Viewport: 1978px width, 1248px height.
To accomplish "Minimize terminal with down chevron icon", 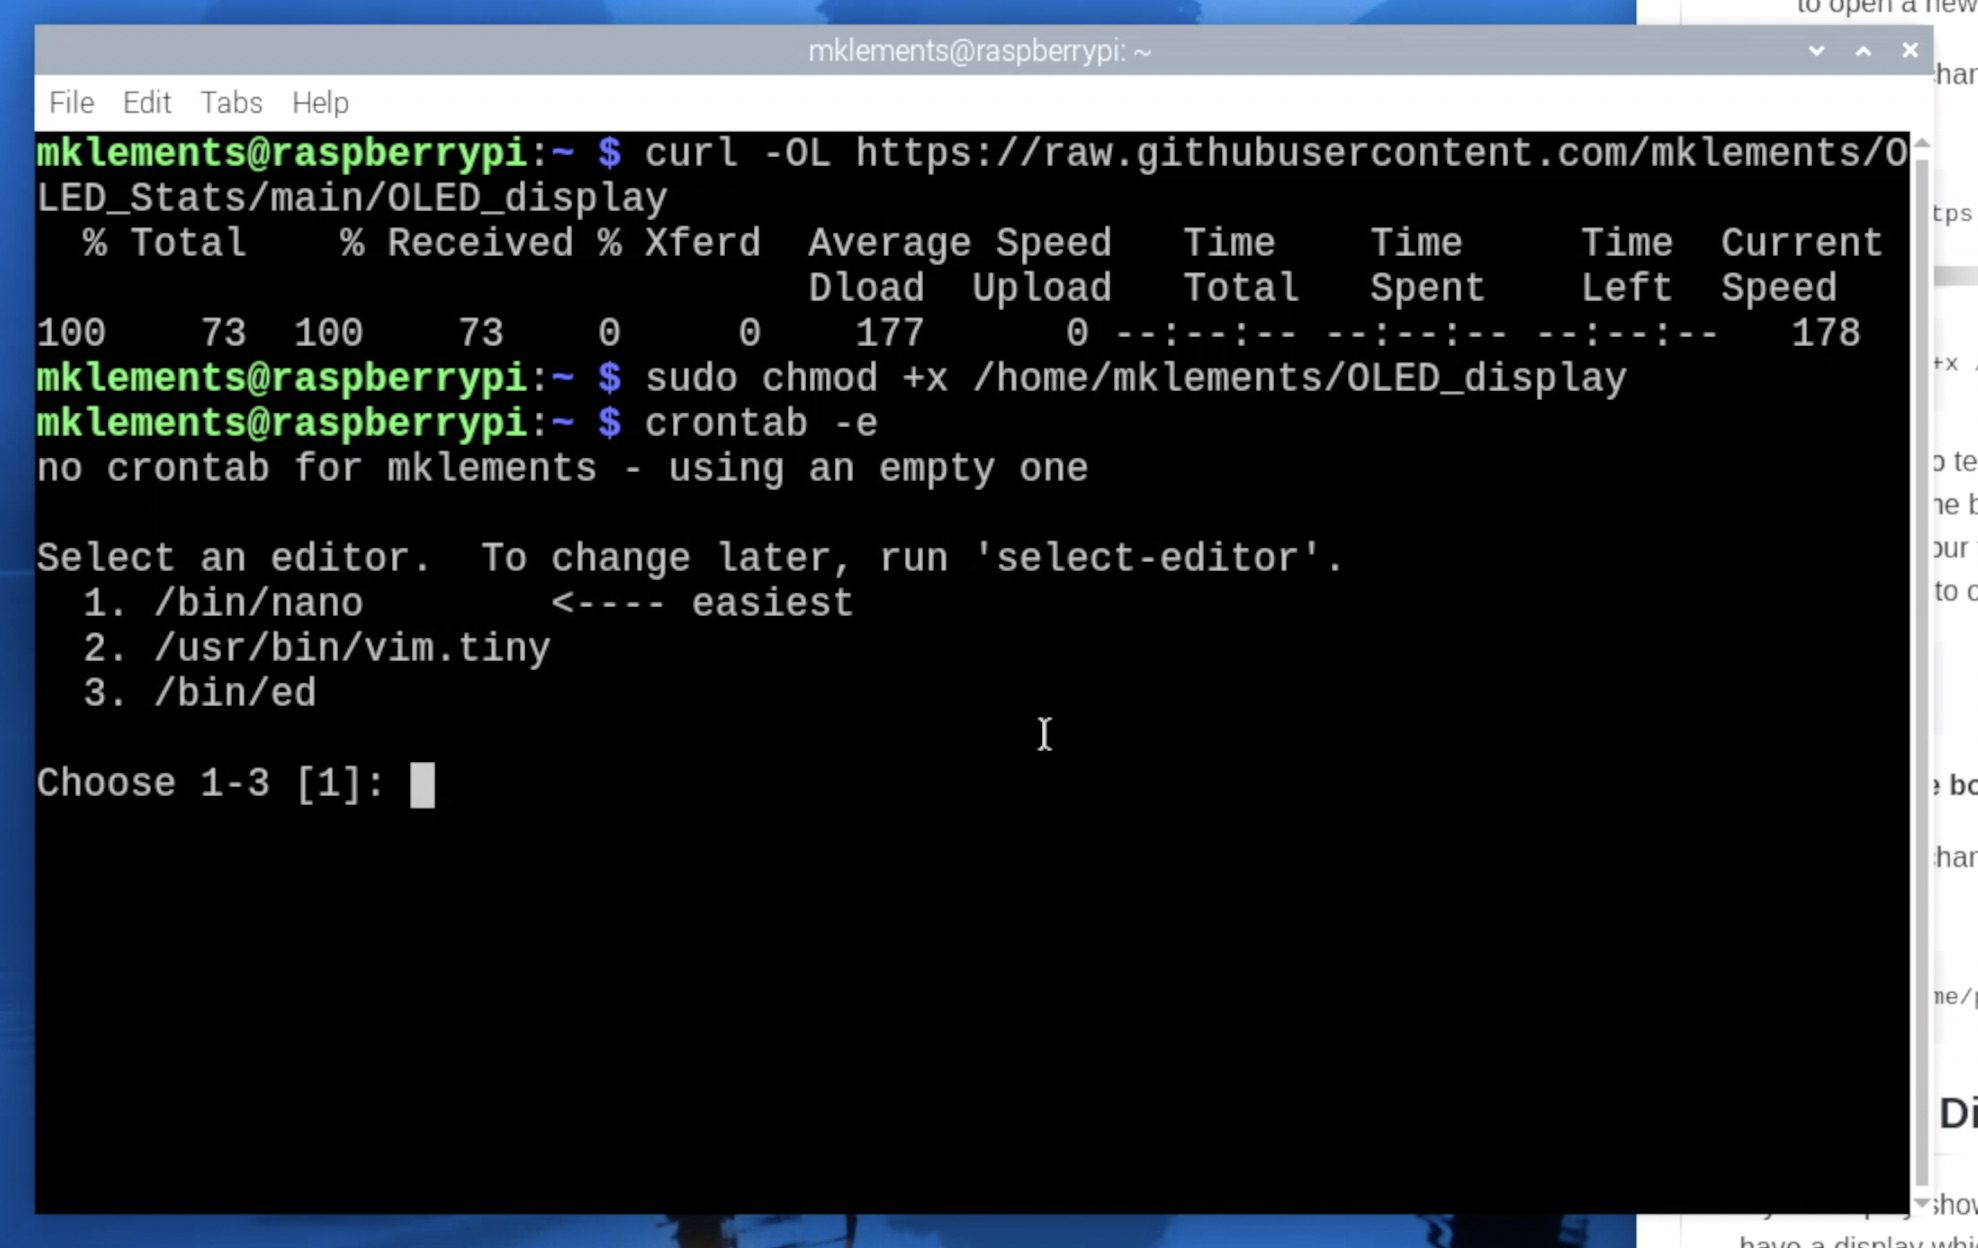I will tap(1817, 50).
